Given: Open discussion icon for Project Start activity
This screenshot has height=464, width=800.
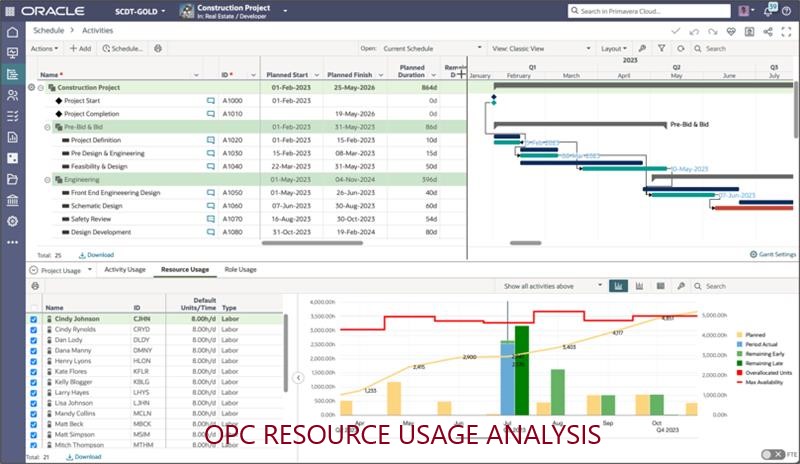Looking at the screenshot, I should [211, 101].
